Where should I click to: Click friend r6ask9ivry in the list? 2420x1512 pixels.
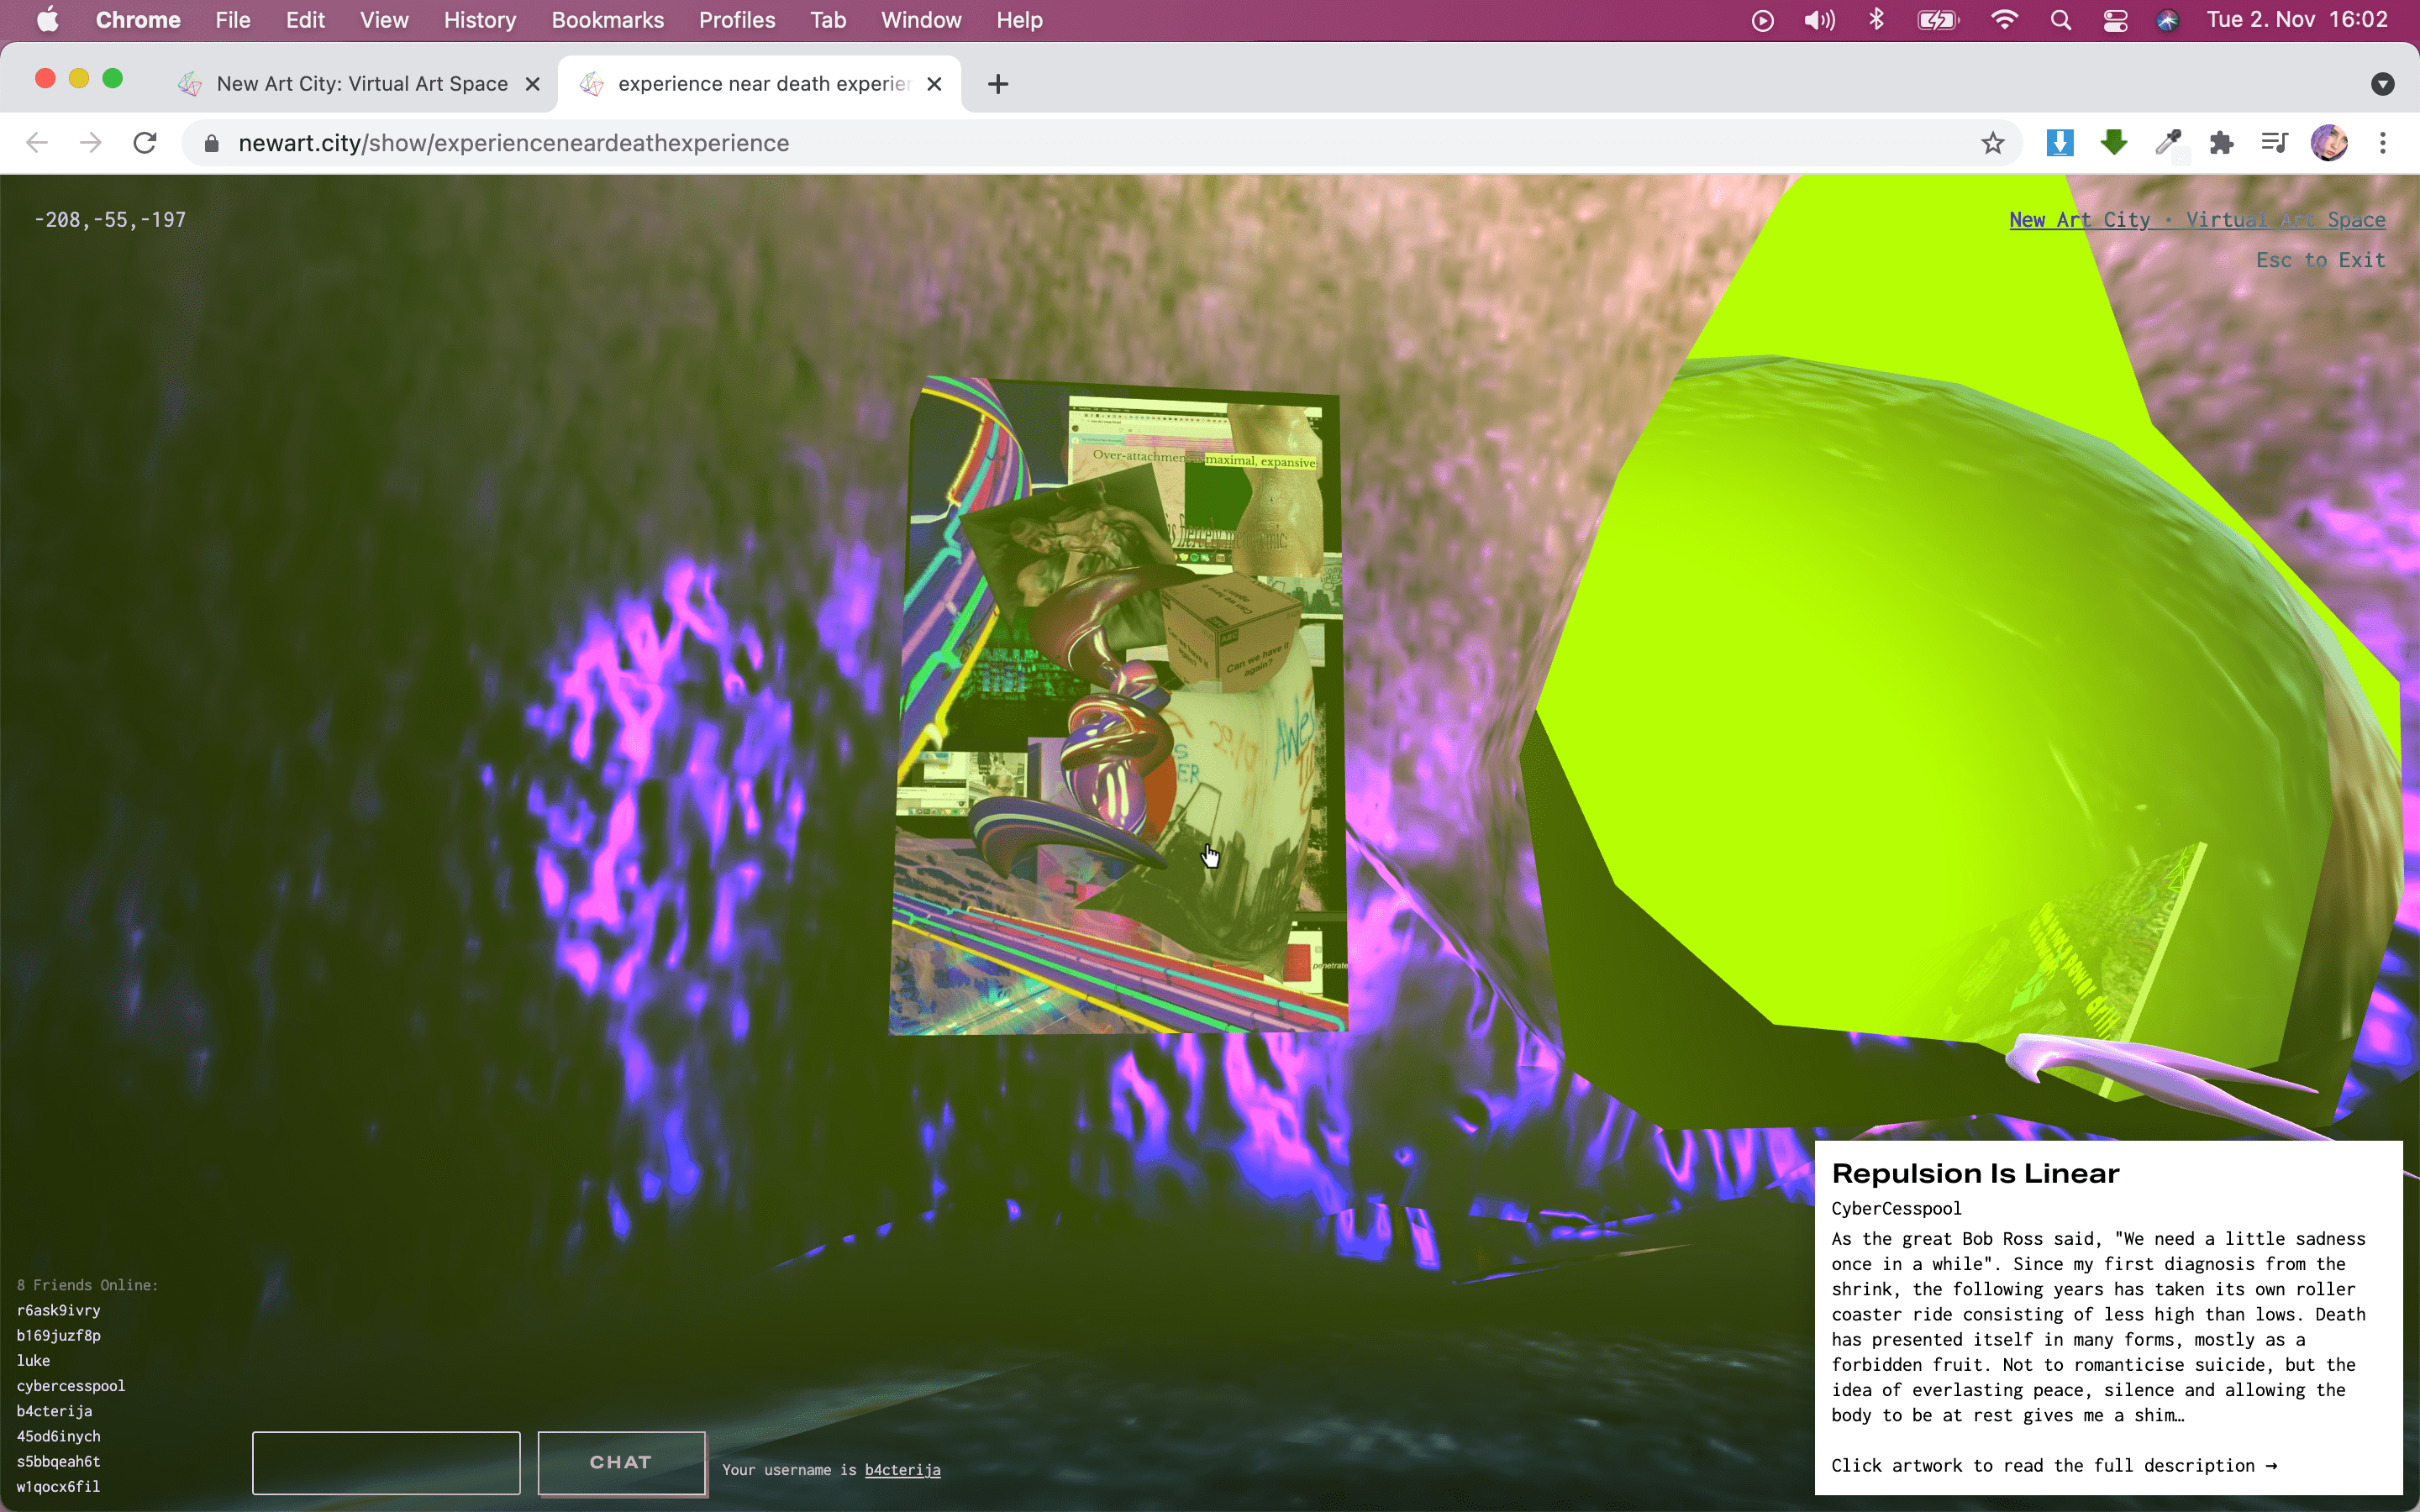pos(58,1310)
